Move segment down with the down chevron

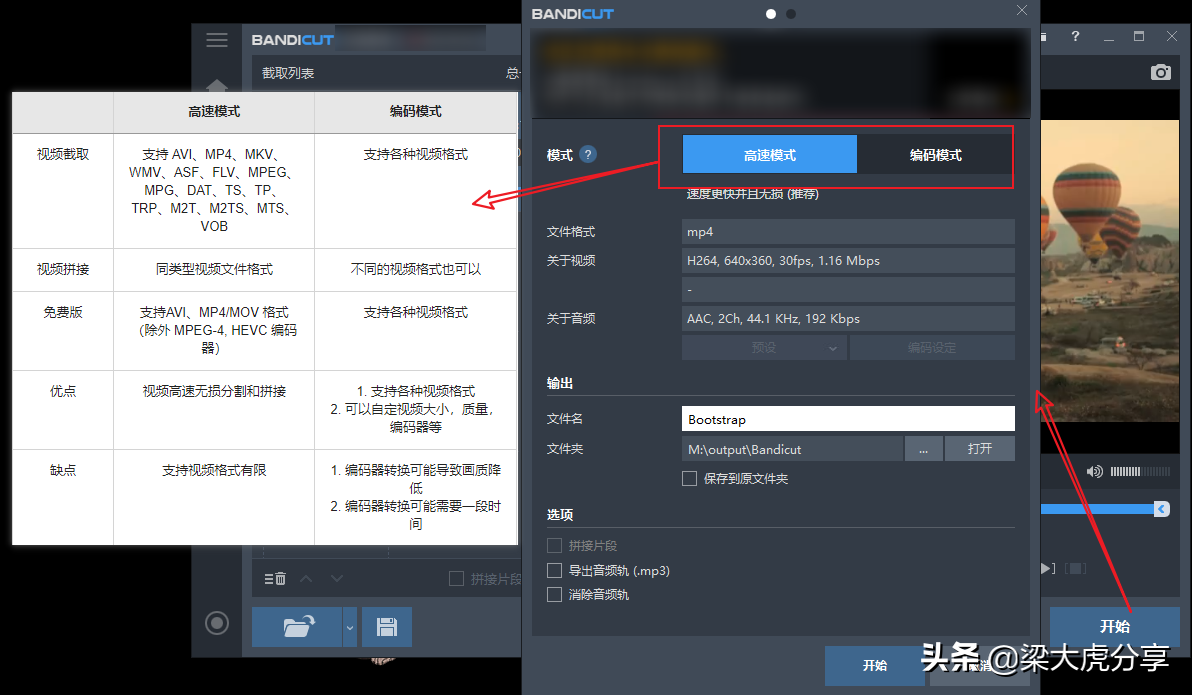tap(337, 579)
